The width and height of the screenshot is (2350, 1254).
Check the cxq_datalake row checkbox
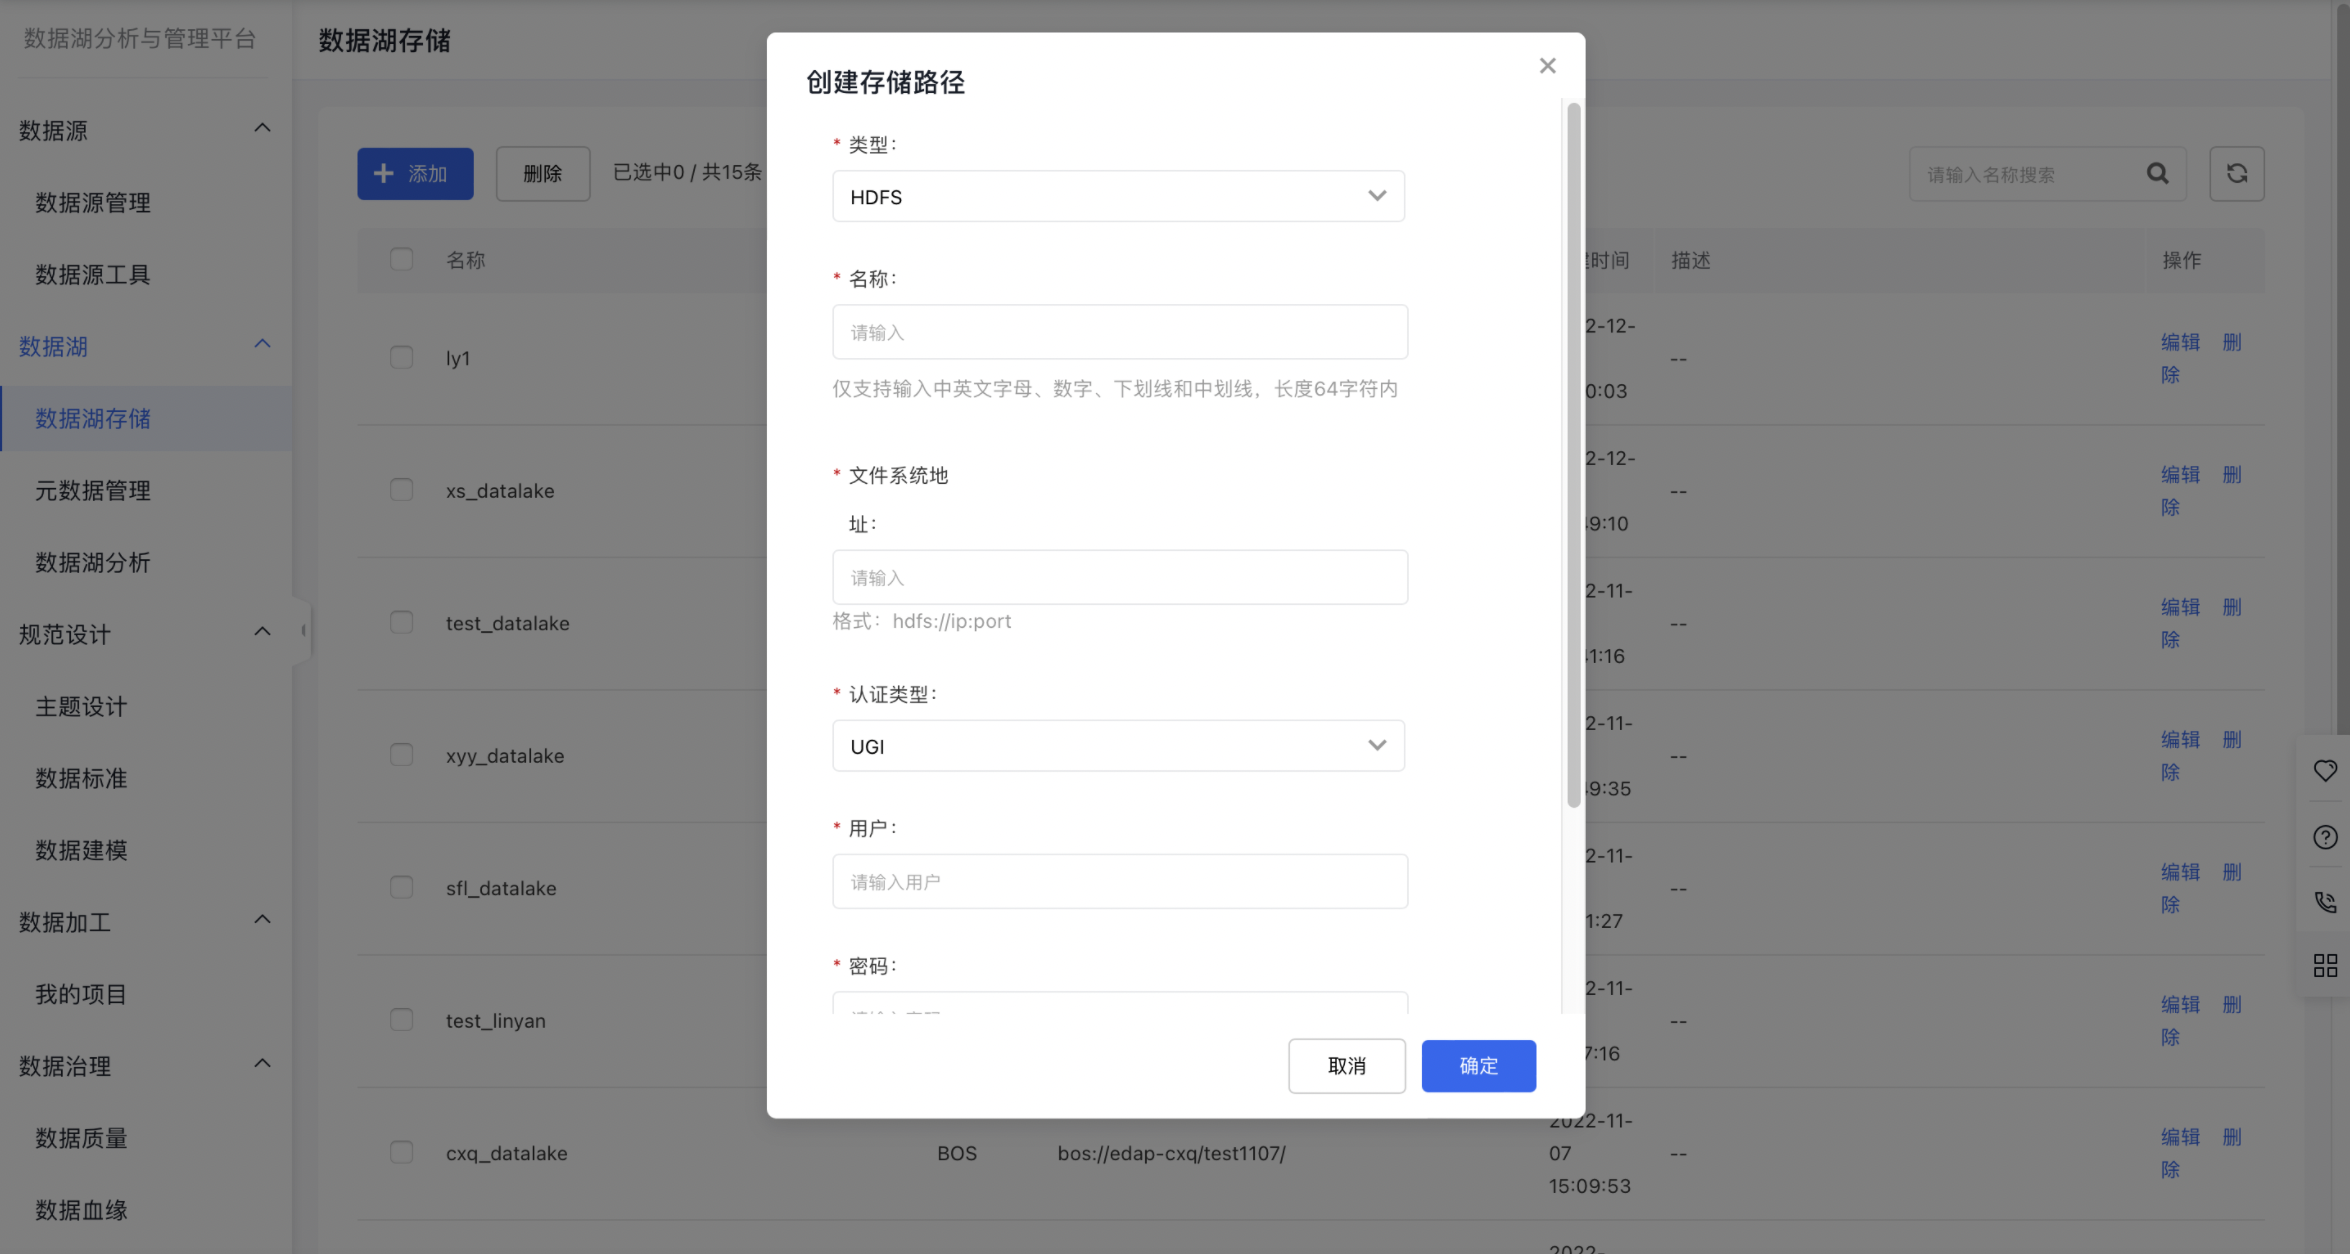tap(401, 1152)
